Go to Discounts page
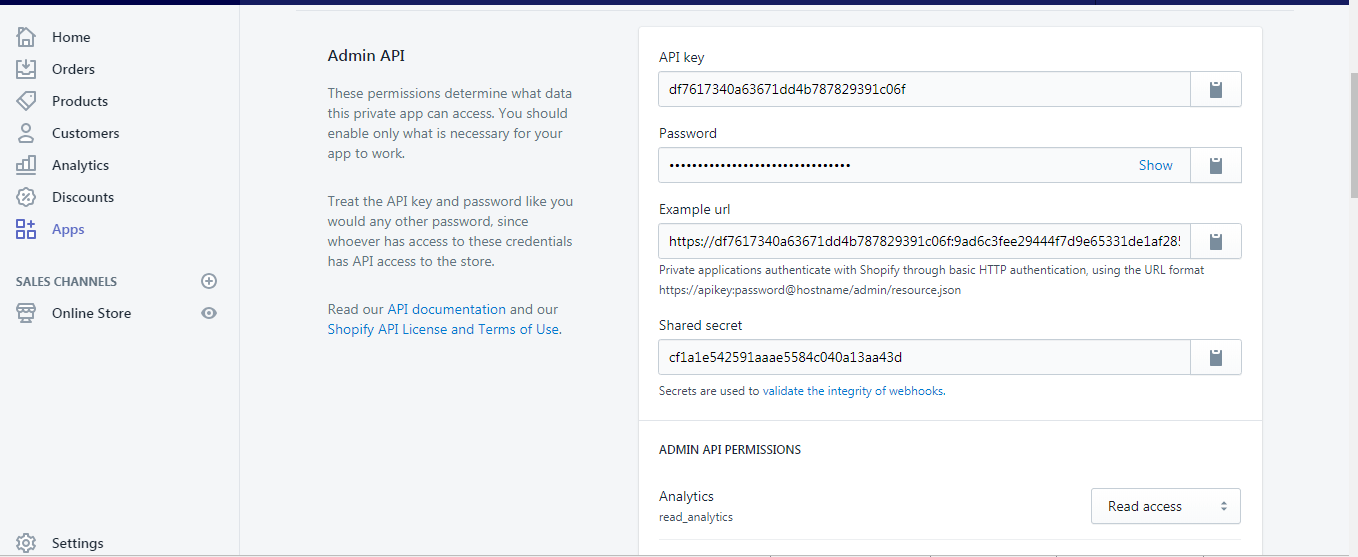This screenshot has height=557, width=1358. pyautogui.click(x=83, y=197)
